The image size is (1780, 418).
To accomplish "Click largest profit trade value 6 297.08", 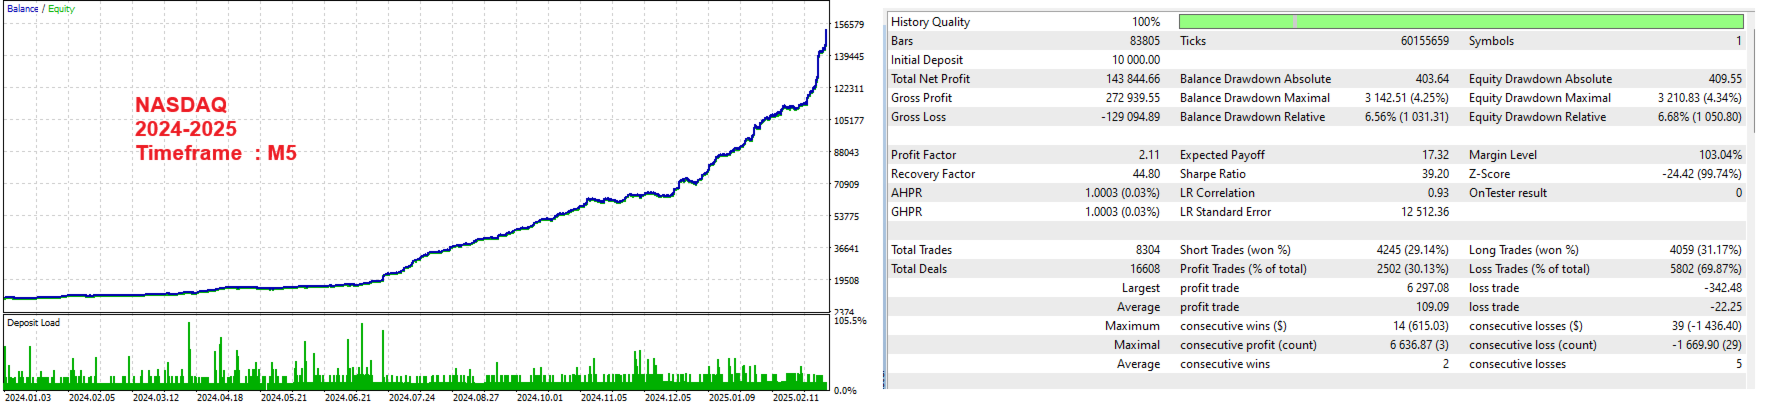I will (x=1428, y=288).
